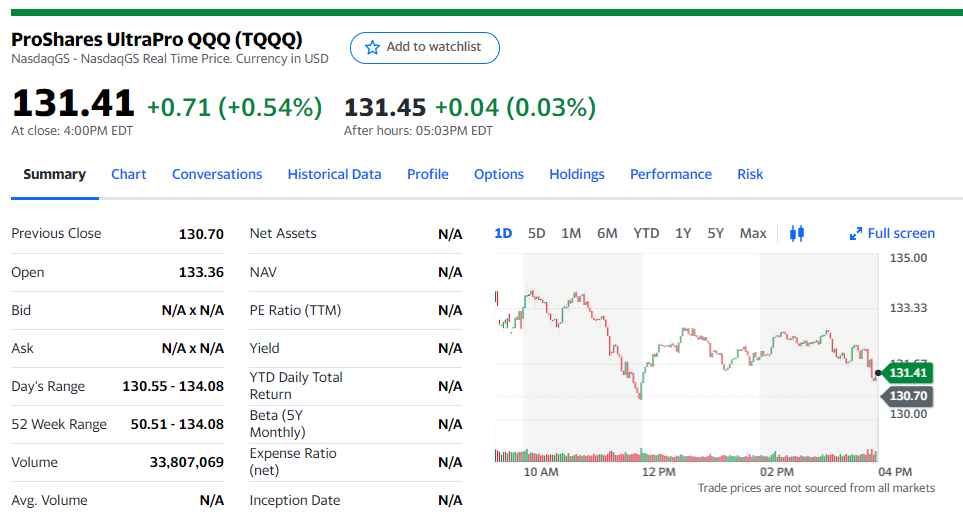
Task: View the Performance tab
Action: click(x=671, y=175)
